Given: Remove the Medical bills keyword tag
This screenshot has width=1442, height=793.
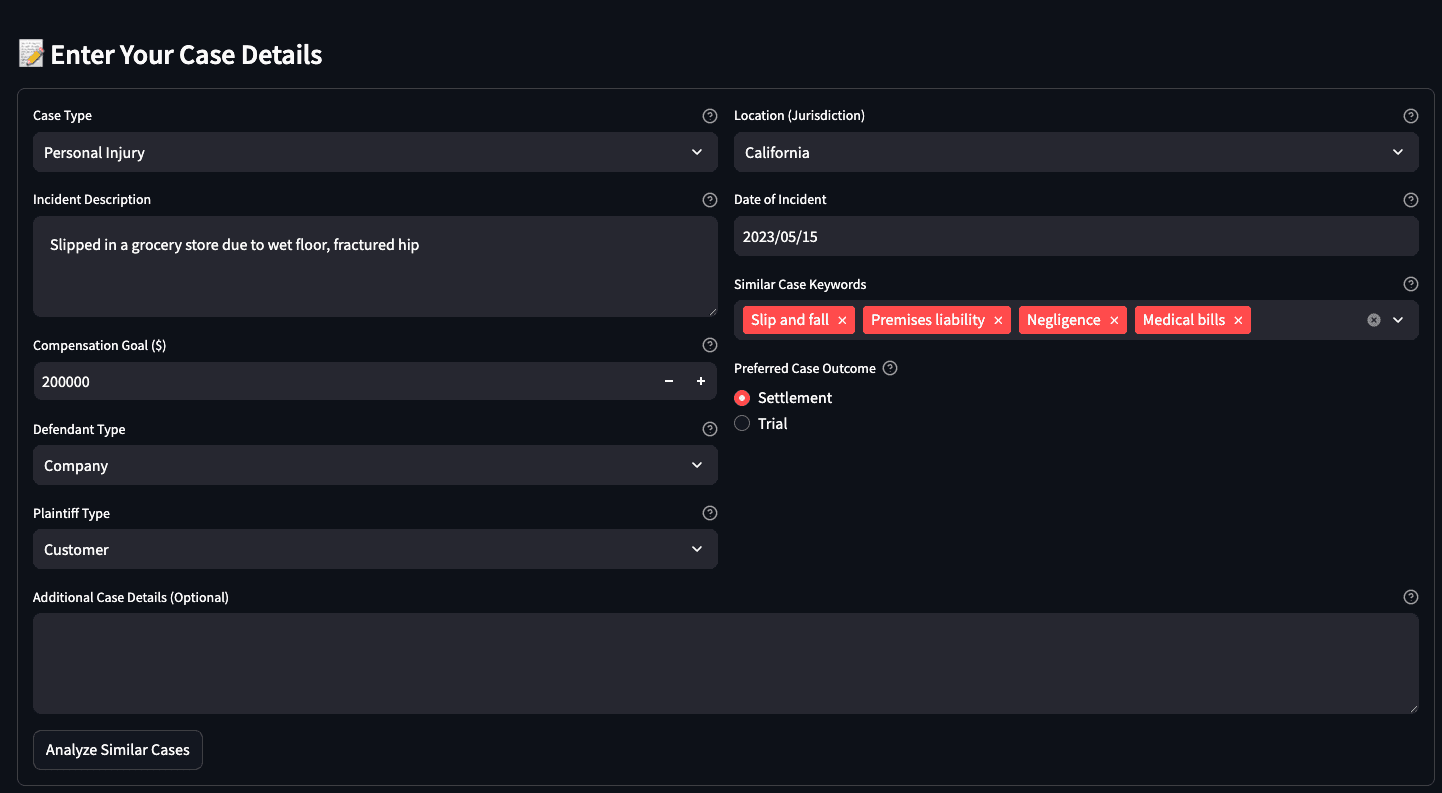Looking at the screenshot, I should pos(1238,320).
